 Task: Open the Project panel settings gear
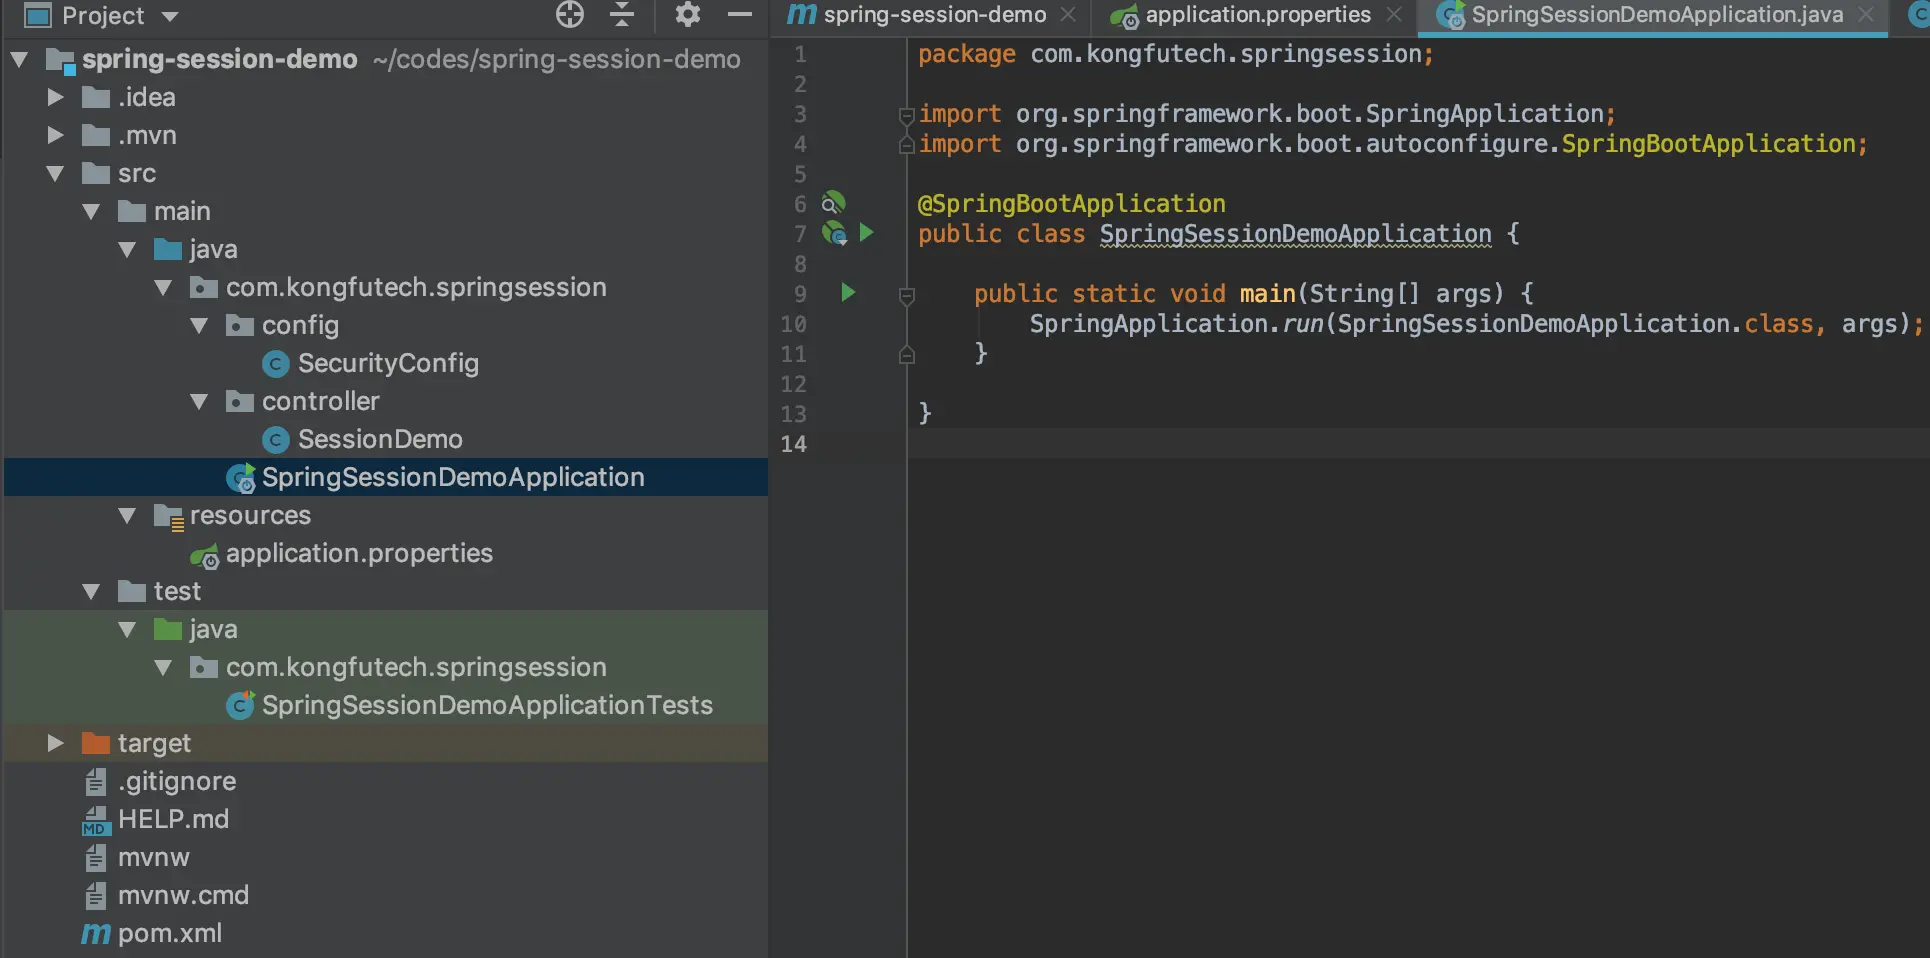tap(688, 14)
